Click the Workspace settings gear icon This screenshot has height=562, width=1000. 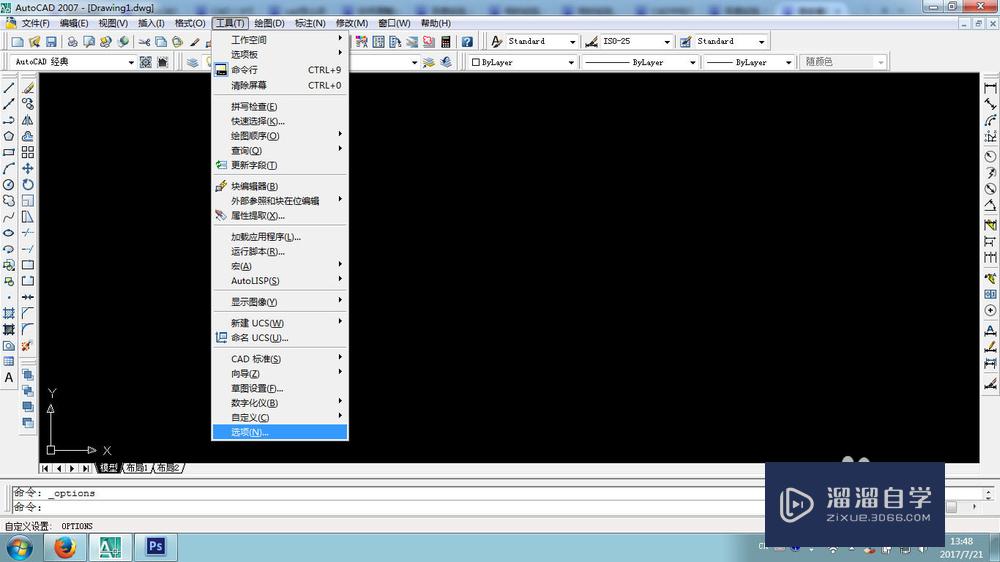coord(145,62)
